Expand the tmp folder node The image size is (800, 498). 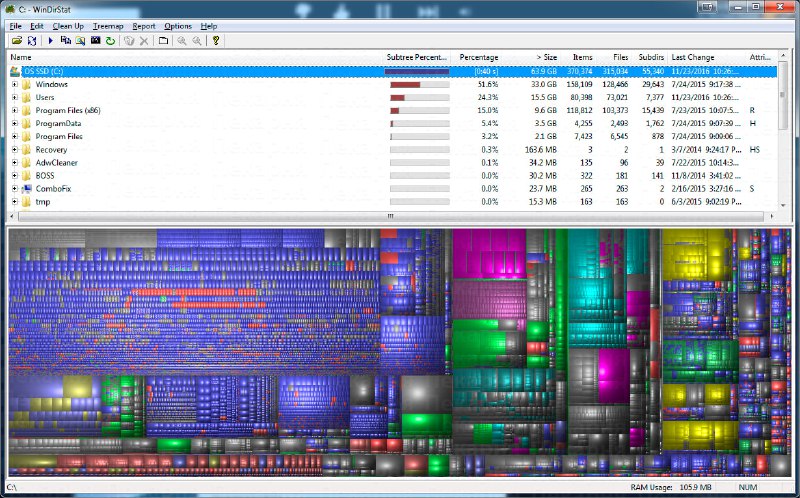coord(15,202)
